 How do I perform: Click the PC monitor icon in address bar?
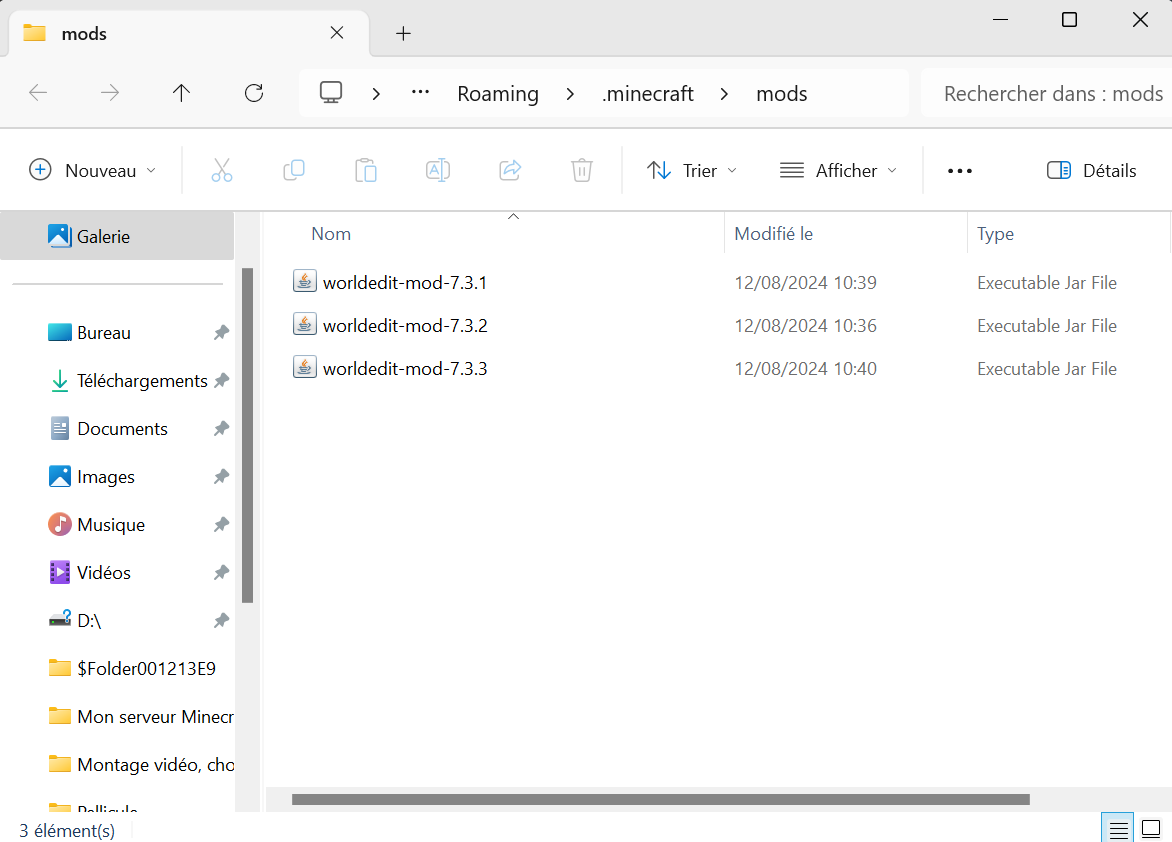pos(331,93)
